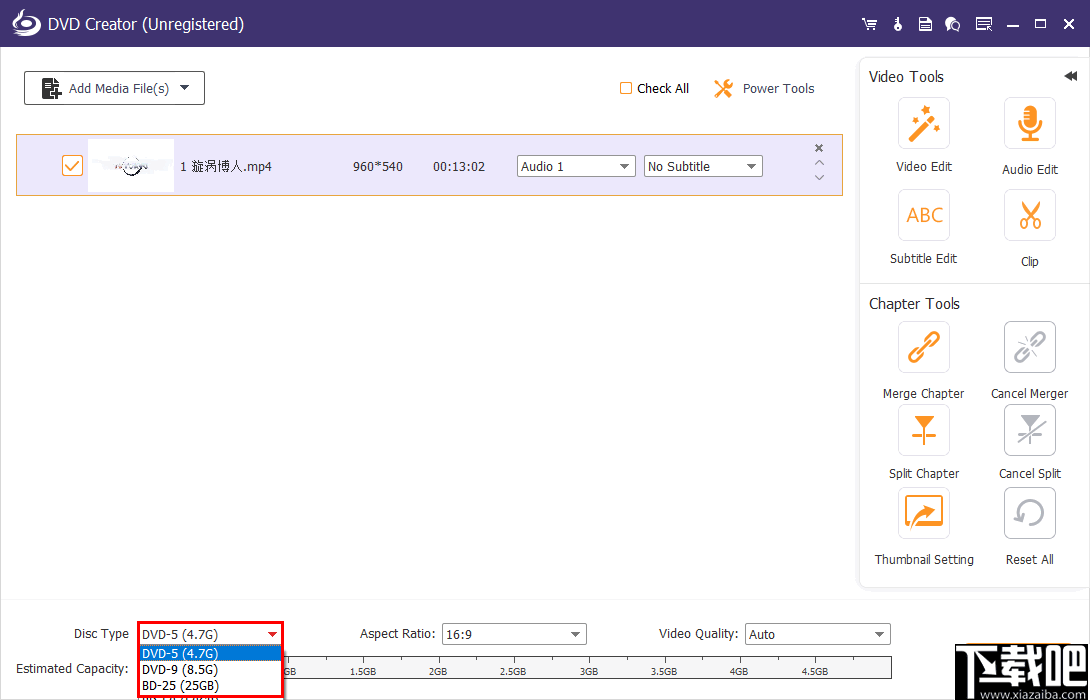
Task: Collapse the Video Tools side panel
Action: point(1070,75)
